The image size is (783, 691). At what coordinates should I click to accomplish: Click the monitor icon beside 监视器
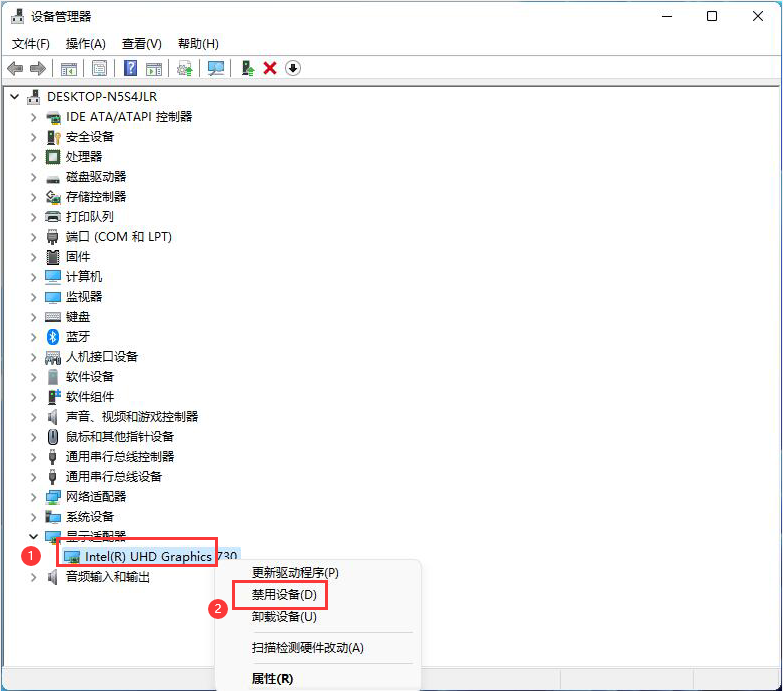click(53, 298)
